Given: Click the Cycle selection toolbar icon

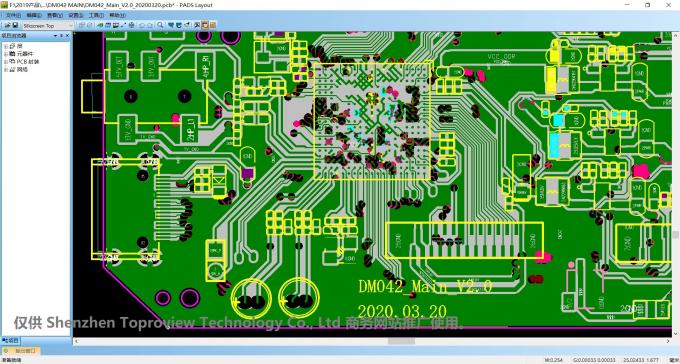Looking at the screenshot, I should click(90, 25).
